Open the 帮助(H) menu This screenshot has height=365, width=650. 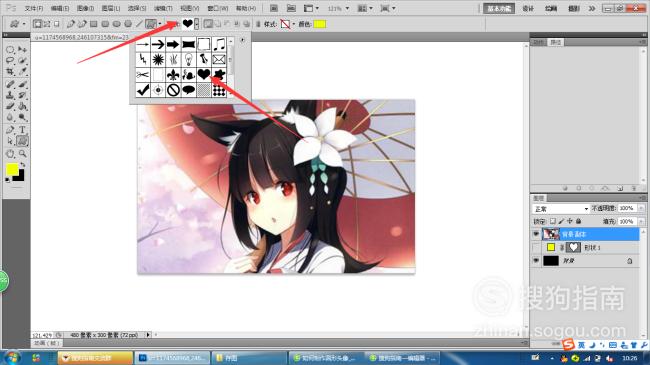(x=246, y=8)
